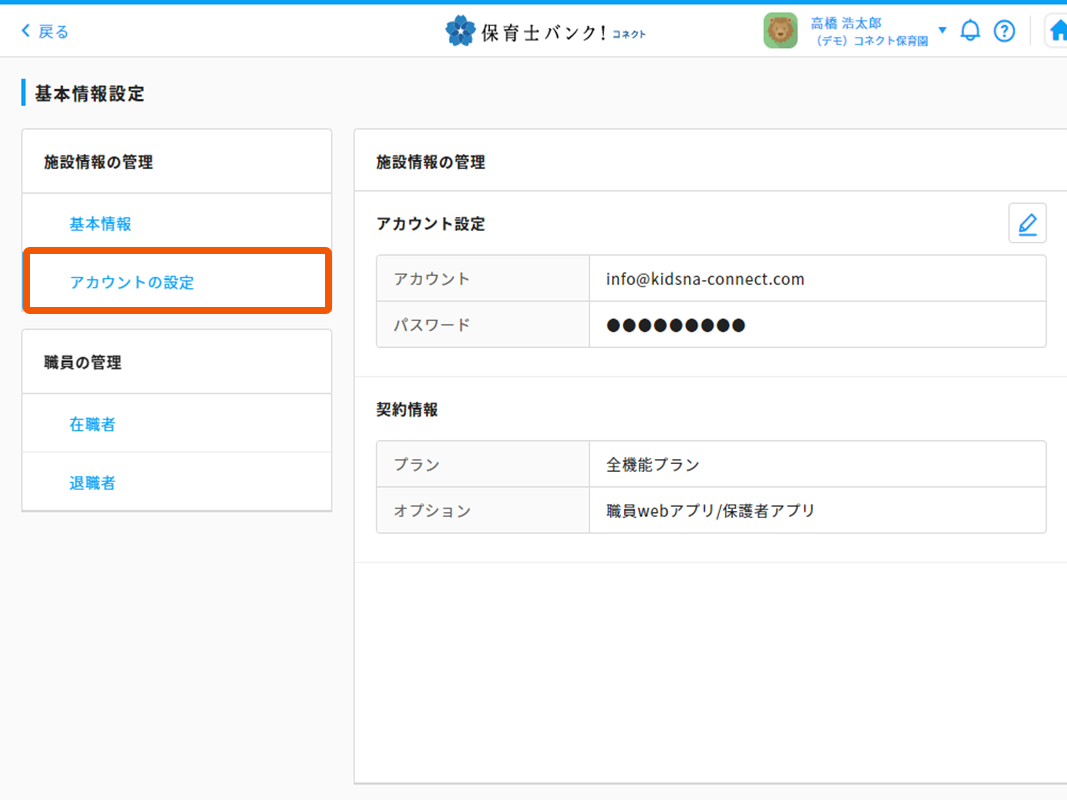This screenshot has width=1067, height=800.
Task: Click the lion user avatar
Action: click(x=780, y=31)
